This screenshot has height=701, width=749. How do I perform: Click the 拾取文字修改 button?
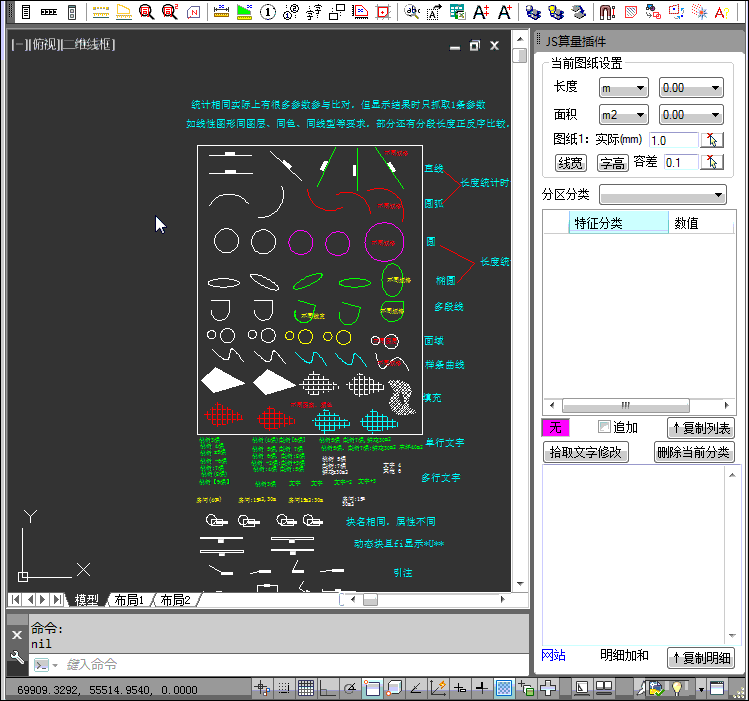click(587, 452)
